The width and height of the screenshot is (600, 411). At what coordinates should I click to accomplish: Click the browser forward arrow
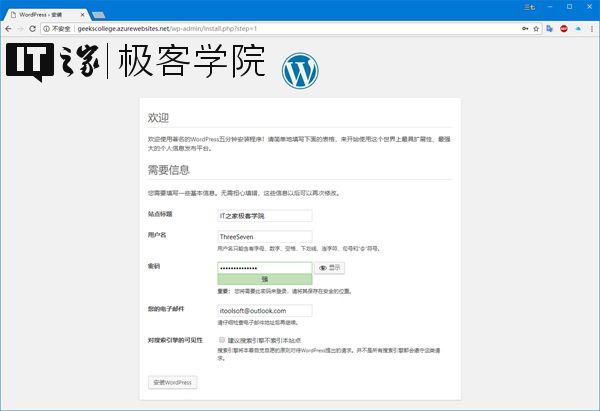coord(20,29)
